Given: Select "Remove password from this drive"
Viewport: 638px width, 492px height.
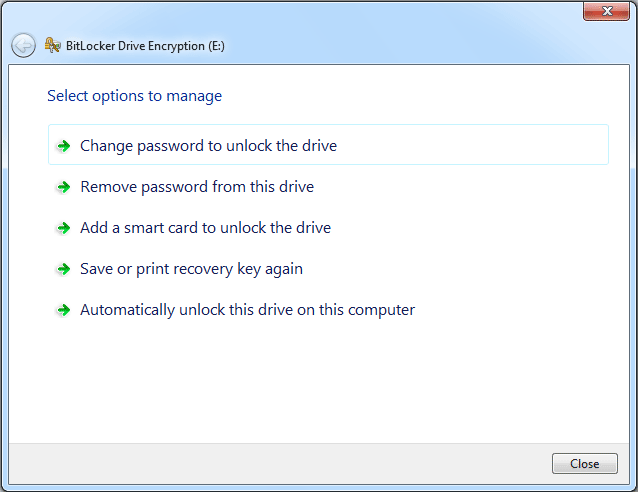Looking at the screenshot, I should coord(197,187).
